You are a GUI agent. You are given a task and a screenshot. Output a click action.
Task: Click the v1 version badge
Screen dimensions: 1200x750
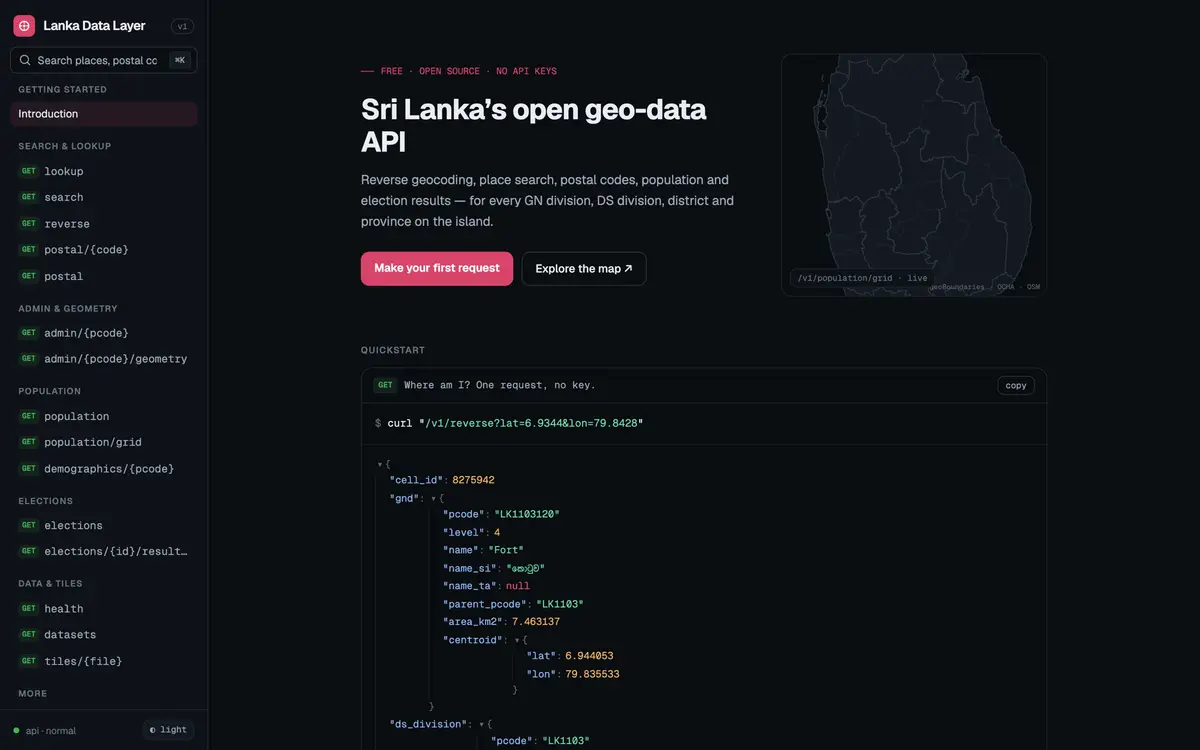182,26
